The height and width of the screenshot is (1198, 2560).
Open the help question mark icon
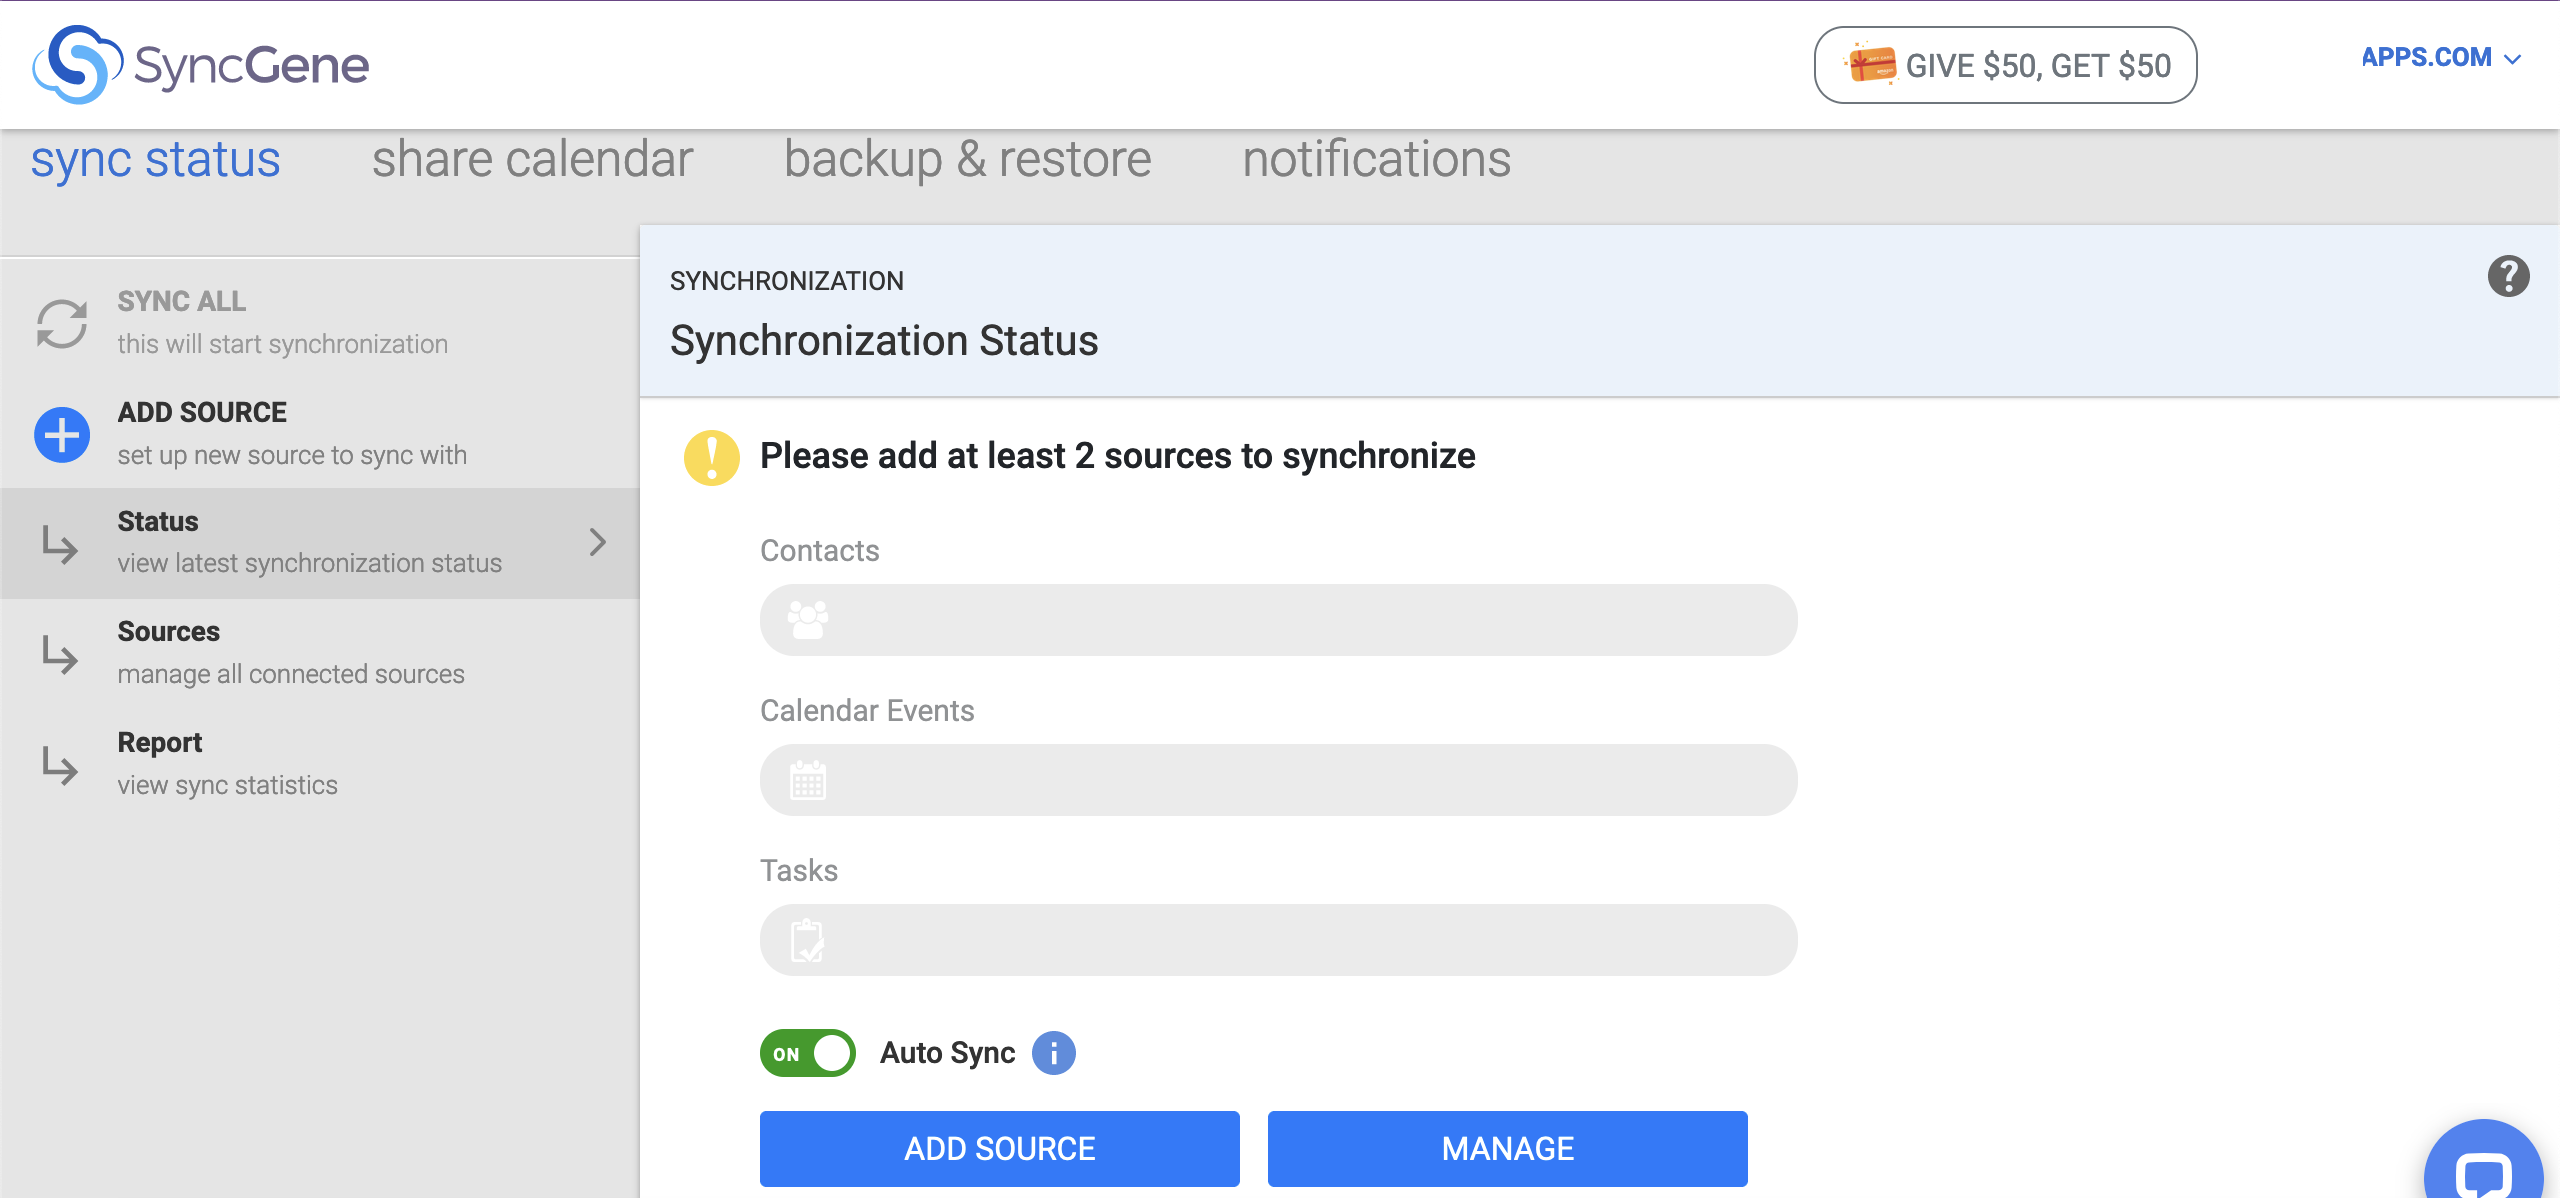[2510, 276]
